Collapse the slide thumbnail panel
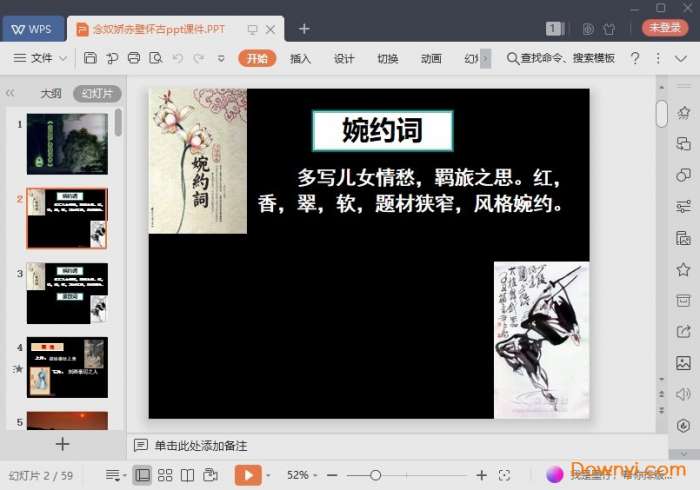The image size is (700, 490). (x=11, y=93)
